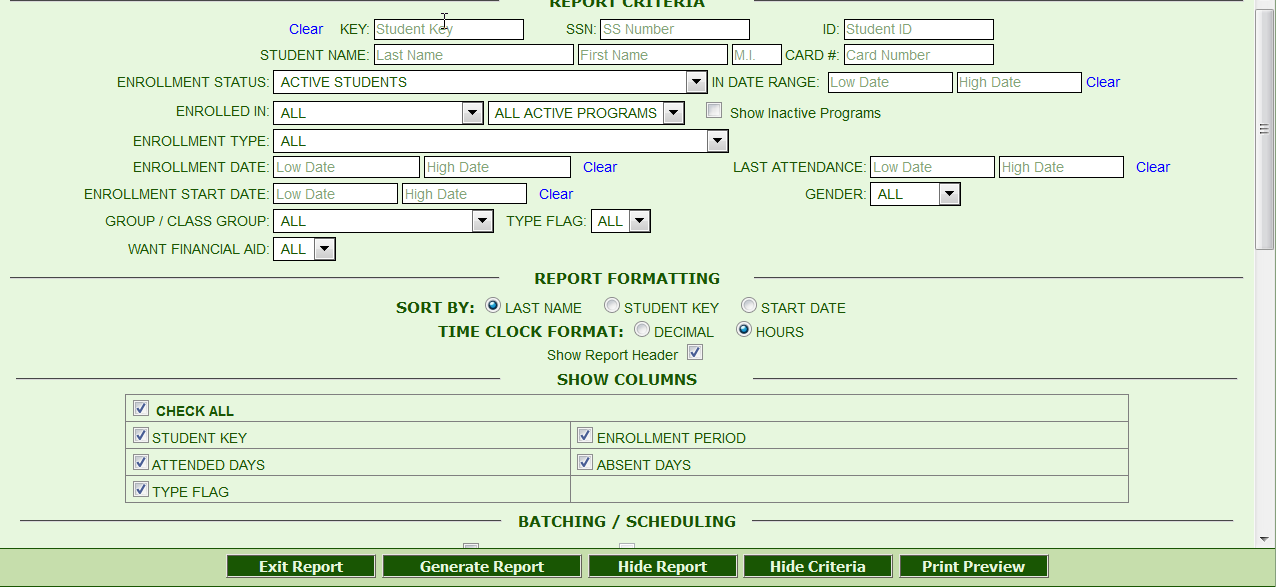
Task: Open the Enrollment Type dropdown
Action: click(501, 141)
